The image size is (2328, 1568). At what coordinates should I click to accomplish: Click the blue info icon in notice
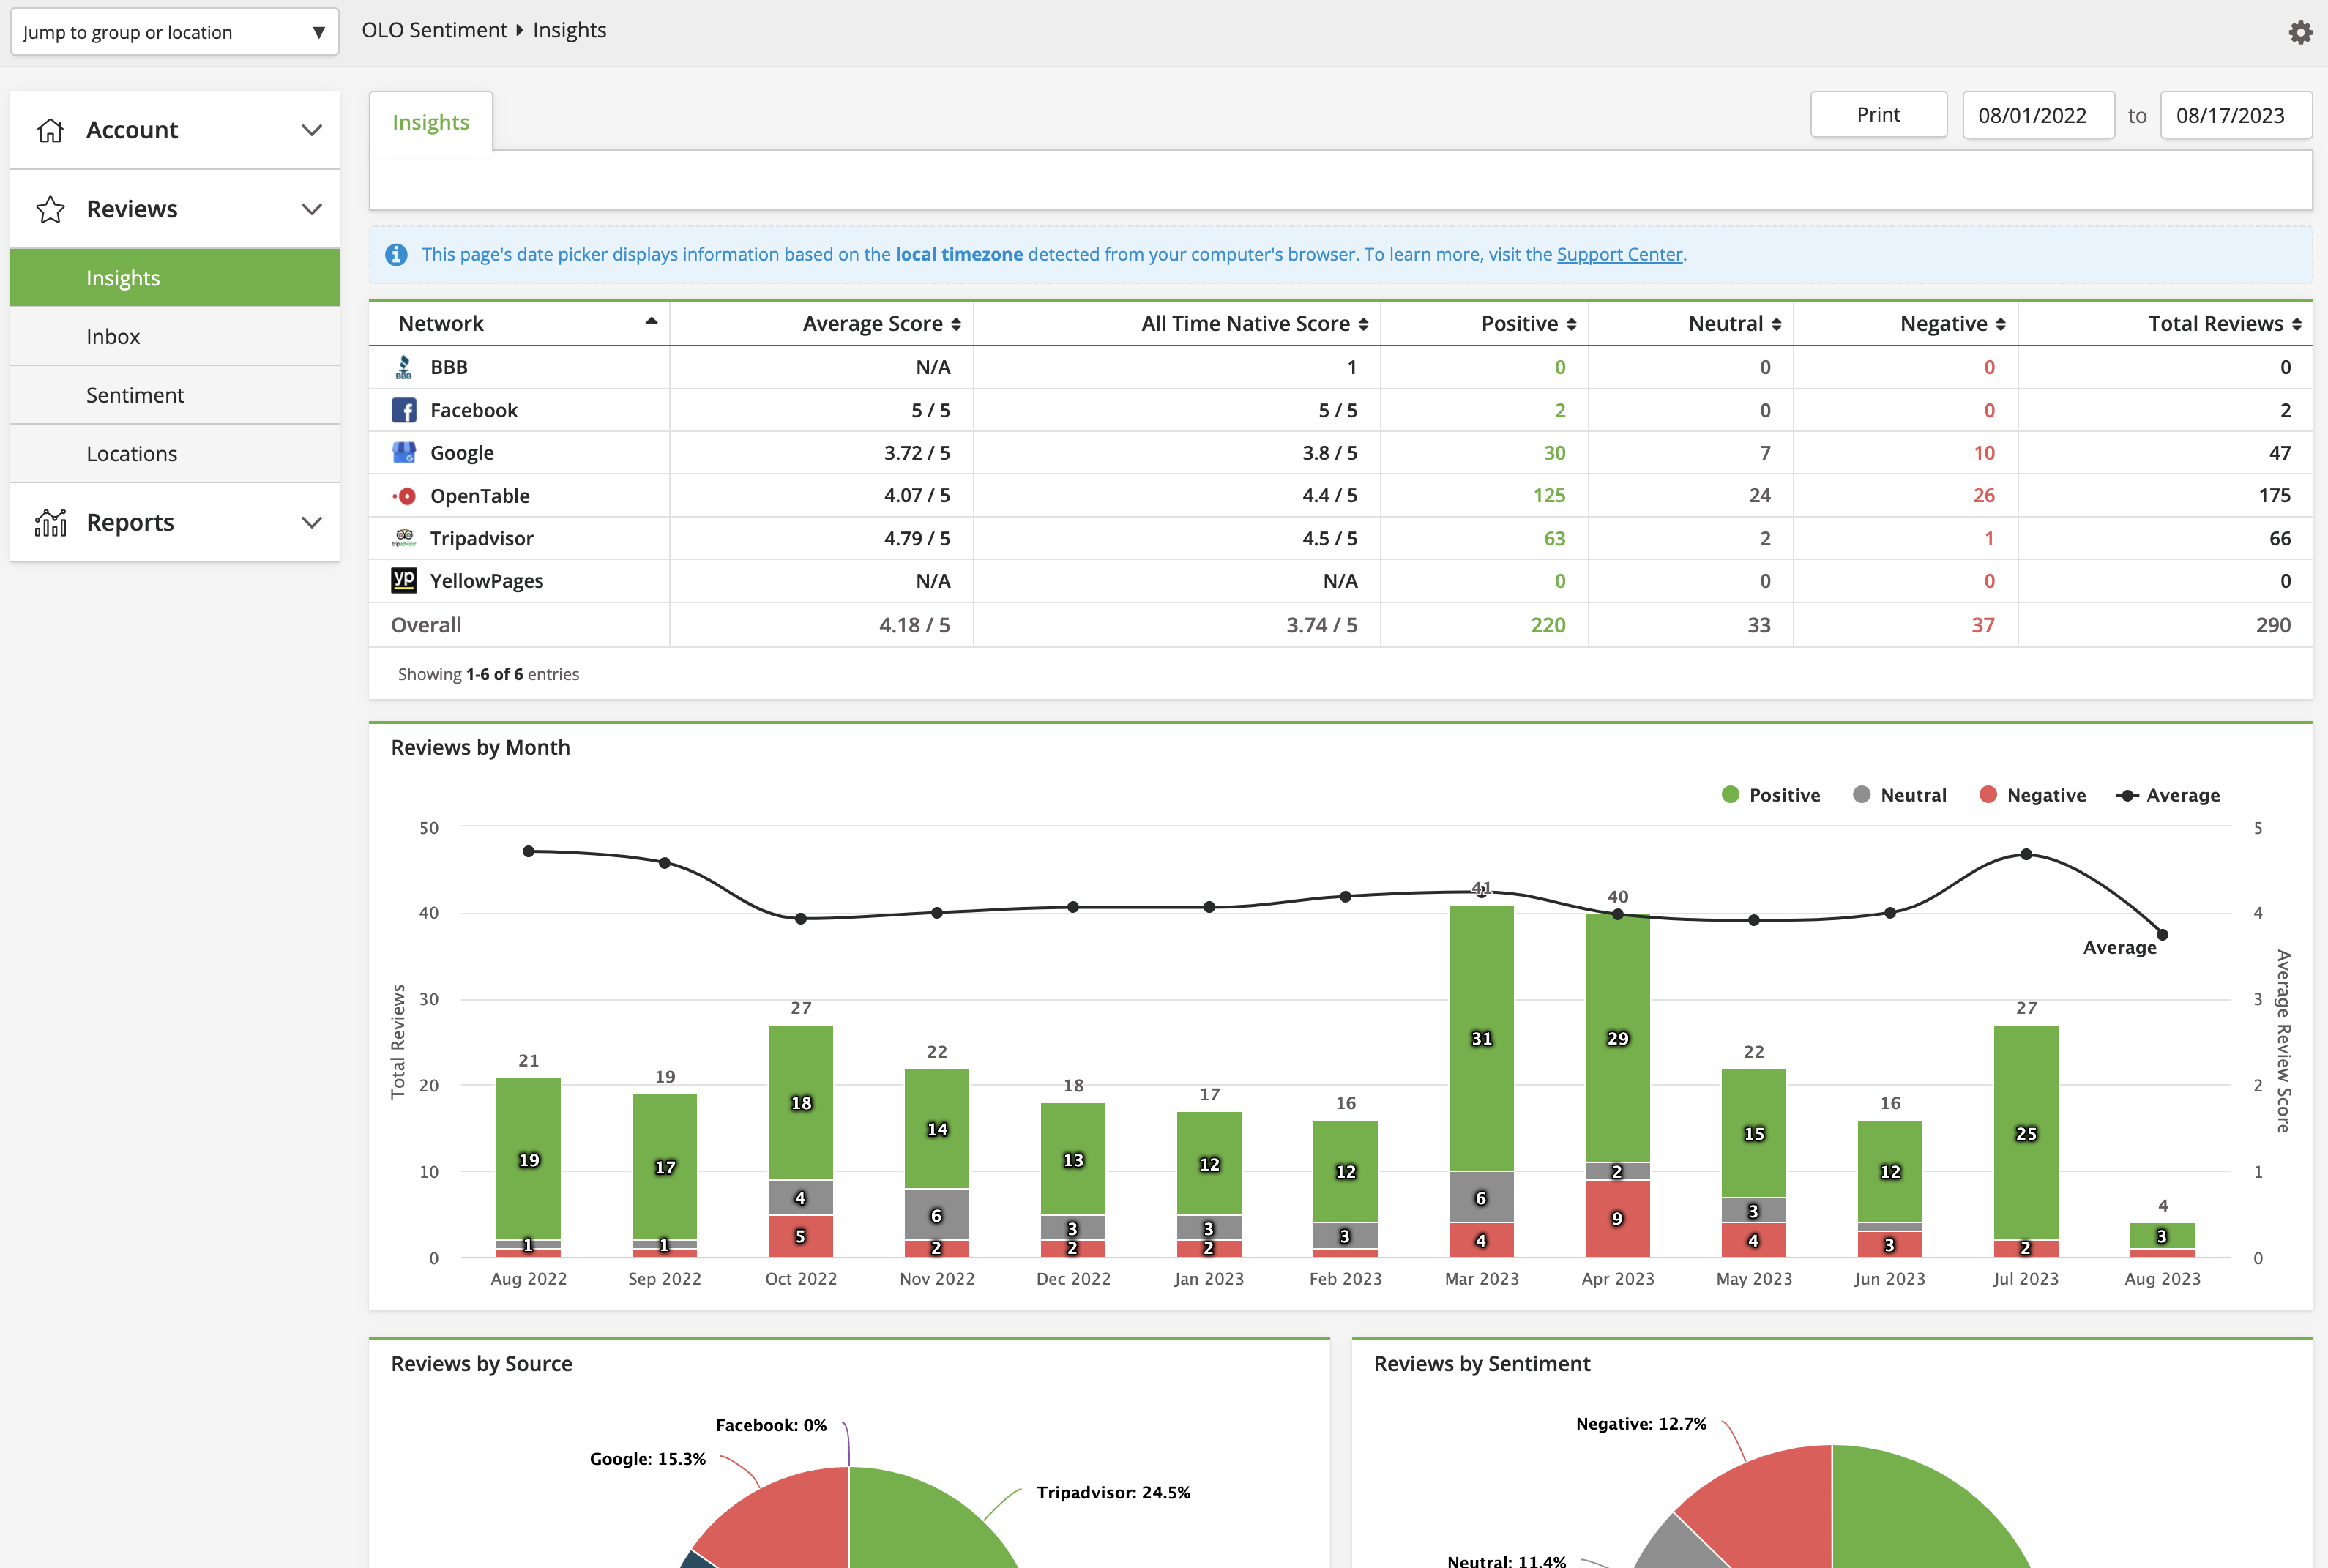[396, 255]
